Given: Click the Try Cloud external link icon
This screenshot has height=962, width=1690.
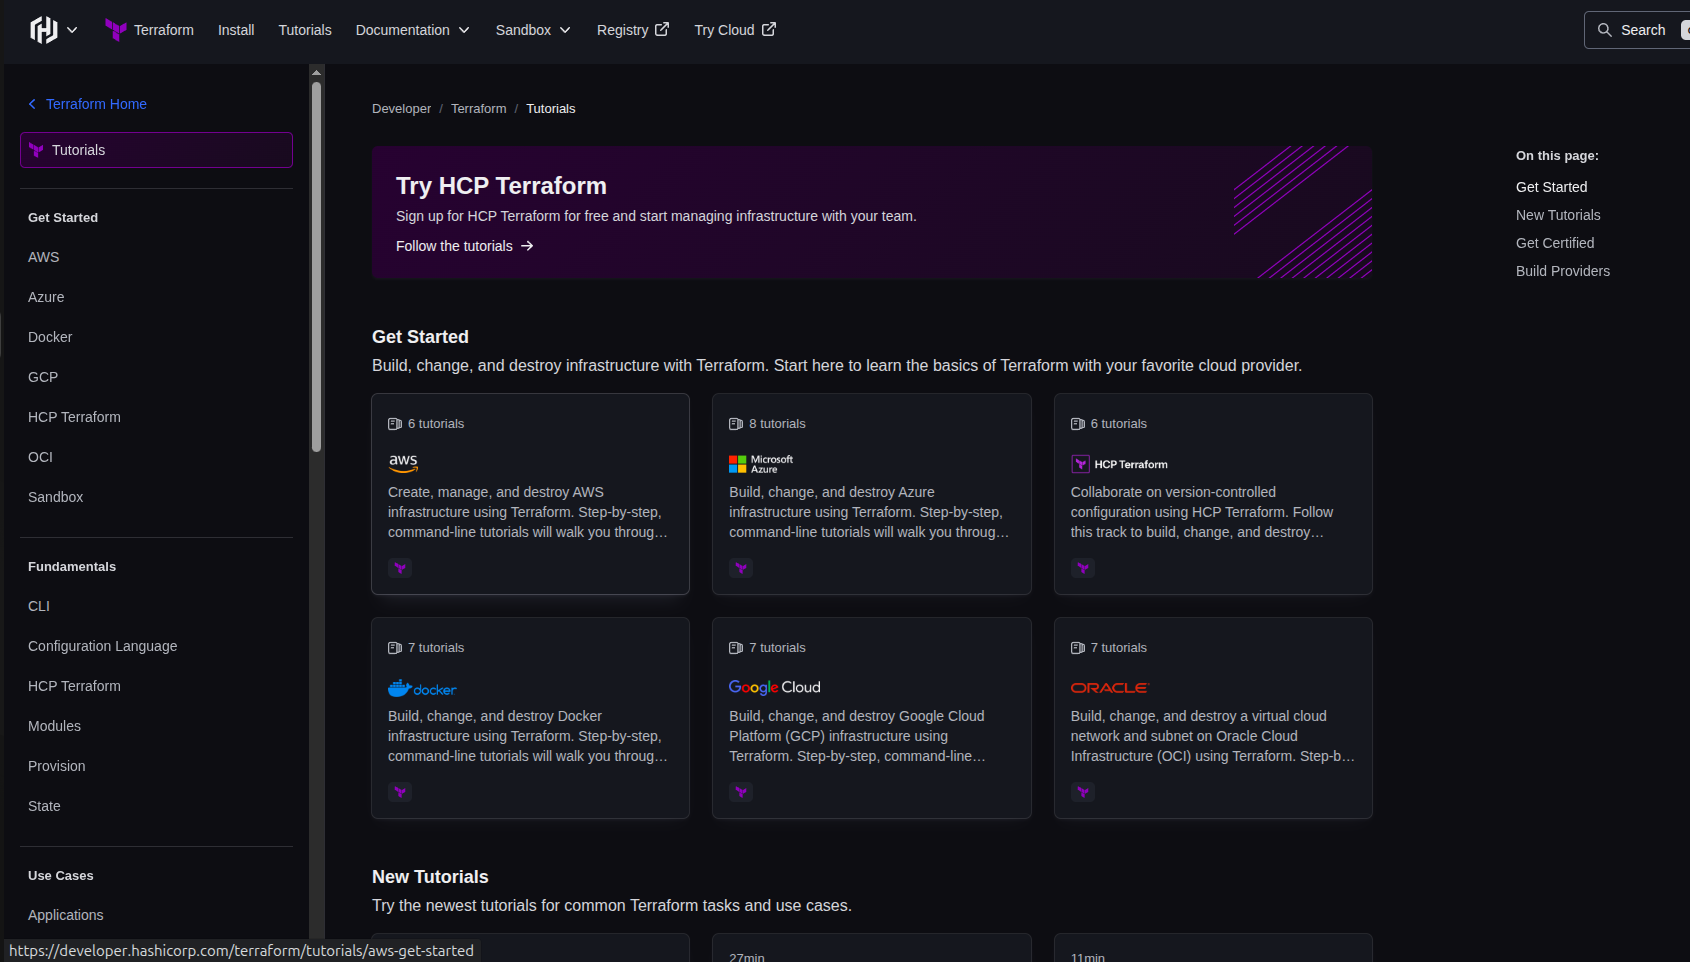Looking at the screenshot, I should click(x=769, y=30).
